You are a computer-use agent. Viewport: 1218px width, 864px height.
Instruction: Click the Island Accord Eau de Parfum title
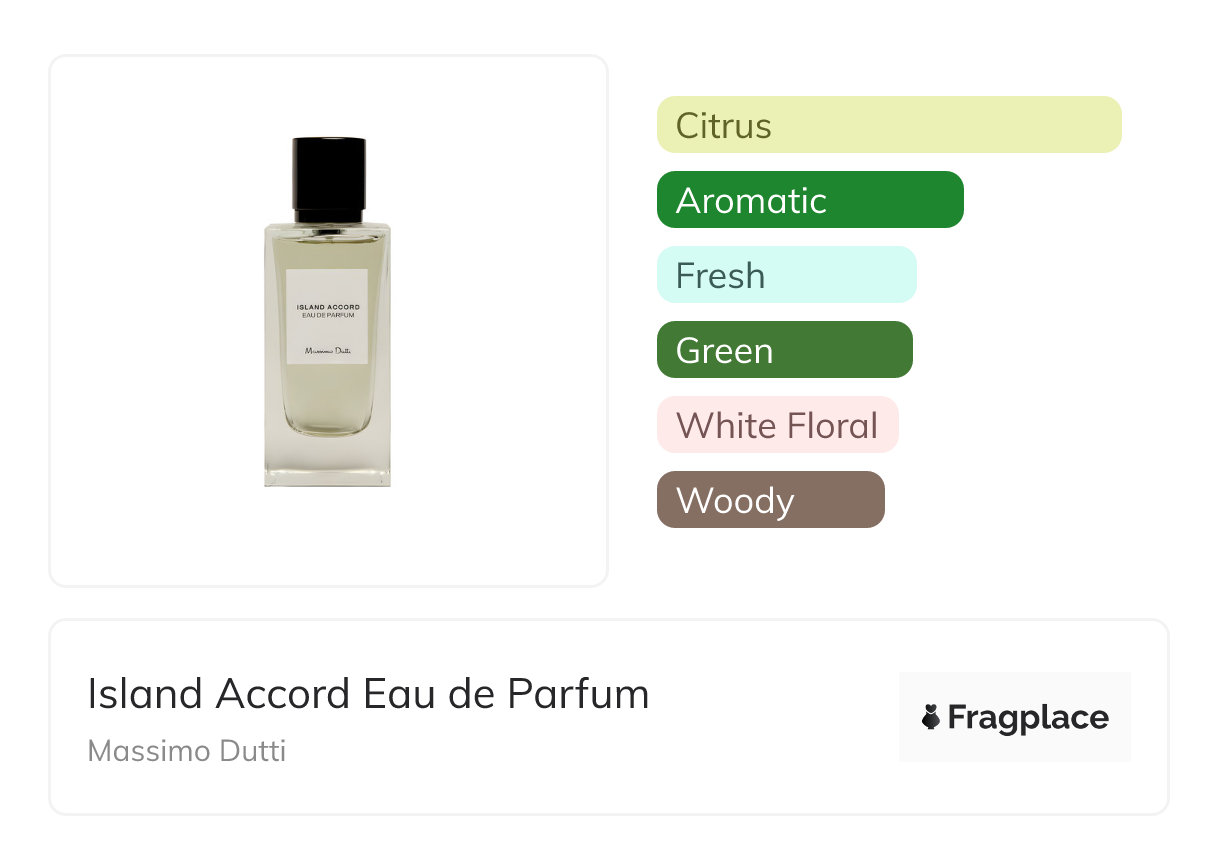pos(368,694)
